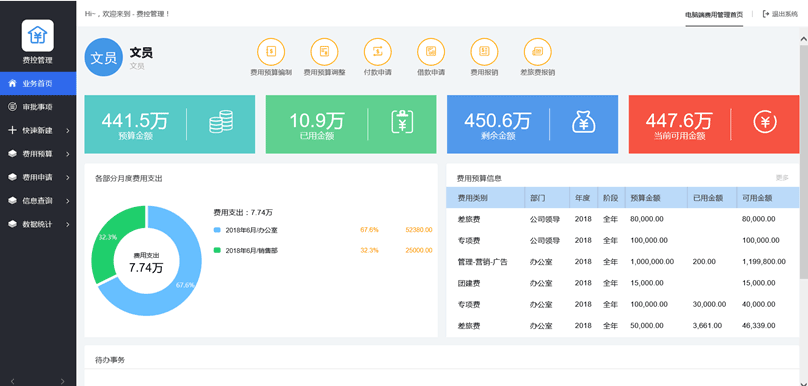Click the cube icon beside 费用申请
This screenshot has width=808, height=386.
[x=12, y=177]
